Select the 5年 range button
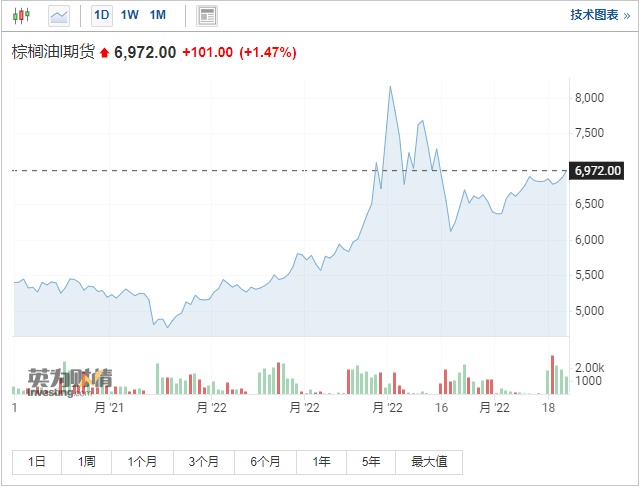The height and width of the screenshot is (488, 642). (372, 462)
